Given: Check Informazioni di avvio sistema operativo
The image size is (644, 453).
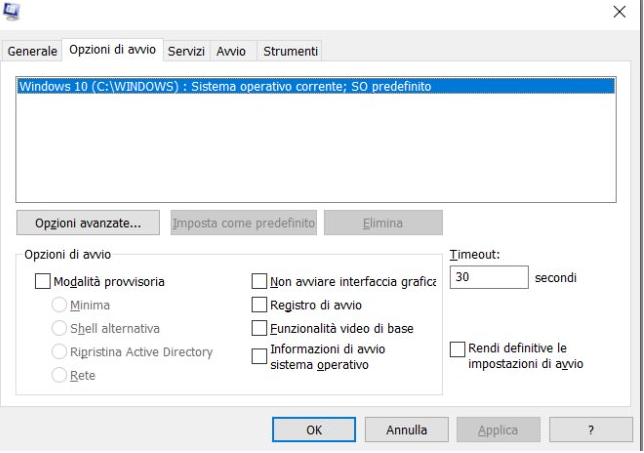Looking at the screenshot, I should click(x=259, y=357).
